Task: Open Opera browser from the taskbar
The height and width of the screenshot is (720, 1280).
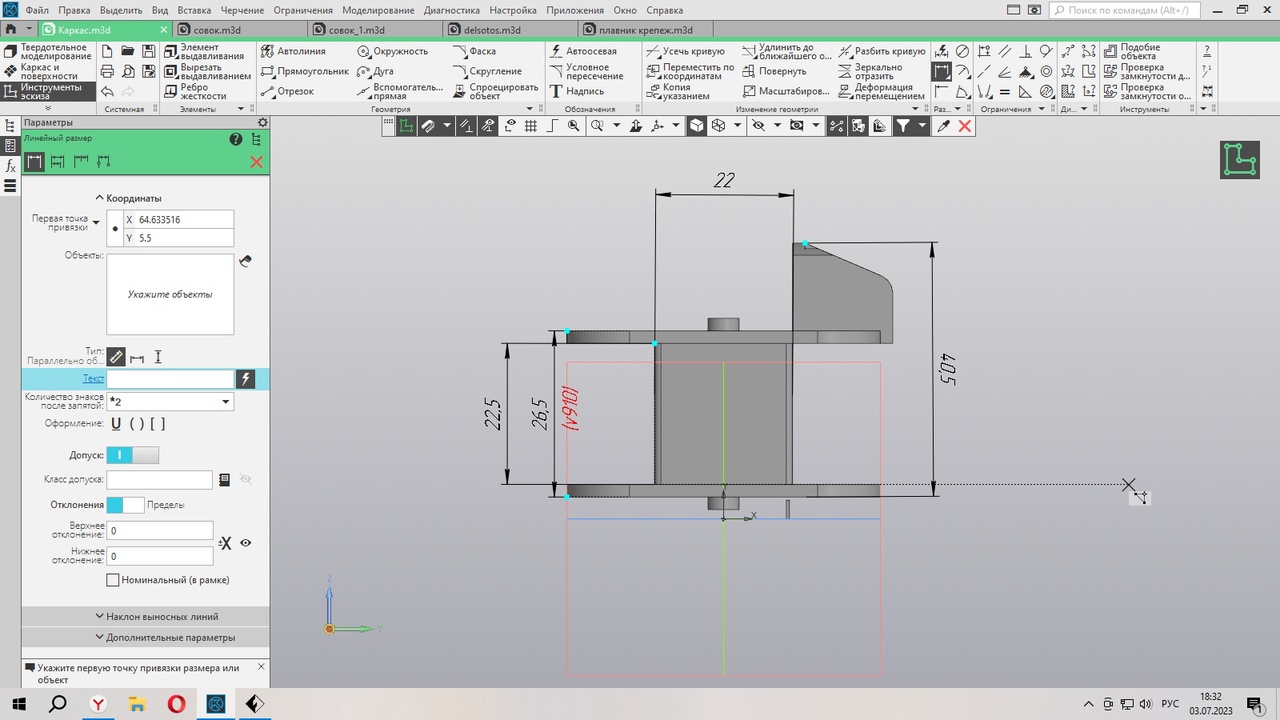Action: click(x=176, y=704)
